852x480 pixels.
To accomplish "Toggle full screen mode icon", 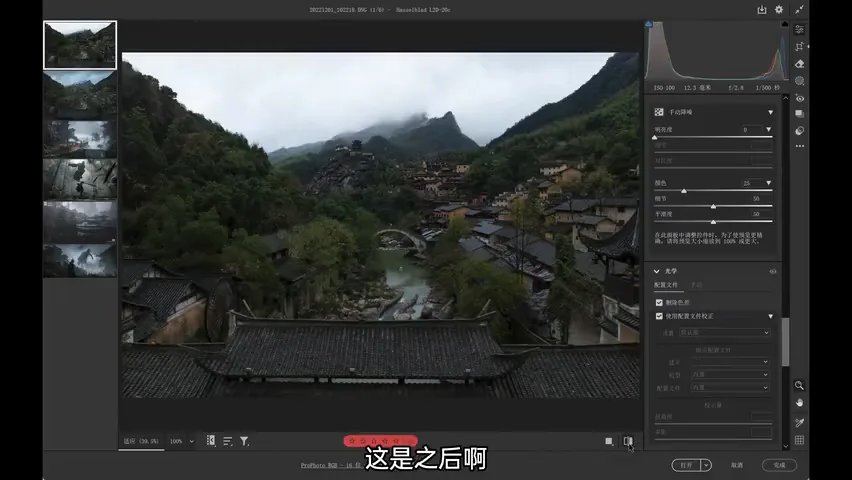I will tap(799, 10).
